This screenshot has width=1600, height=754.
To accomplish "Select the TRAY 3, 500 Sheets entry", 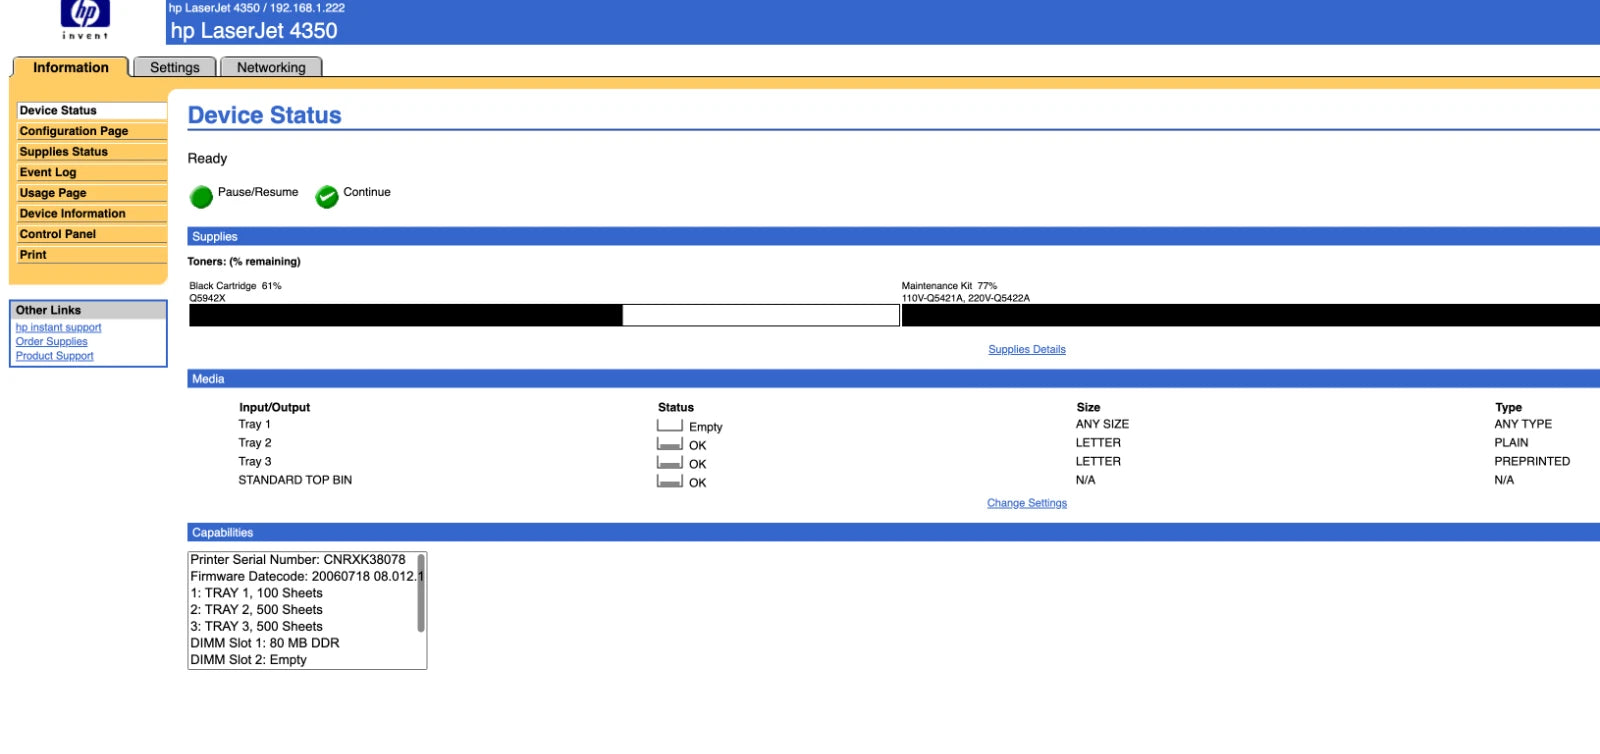I will [x=257, y=627].
